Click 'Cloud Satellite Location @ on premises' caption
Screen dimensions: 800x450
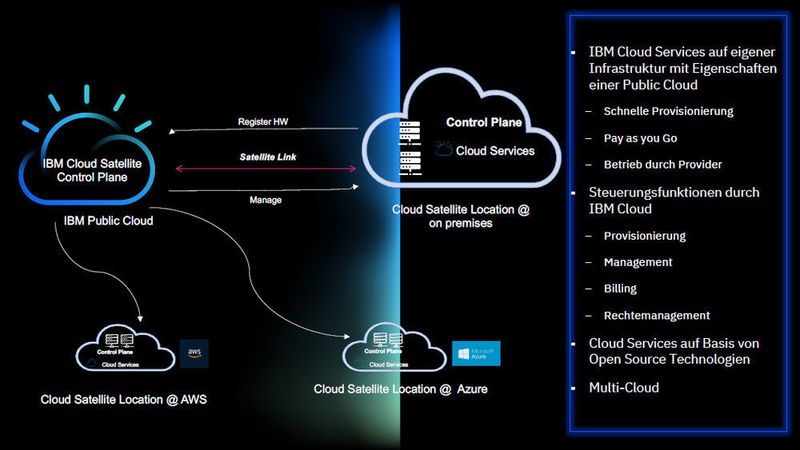[461, 216]
